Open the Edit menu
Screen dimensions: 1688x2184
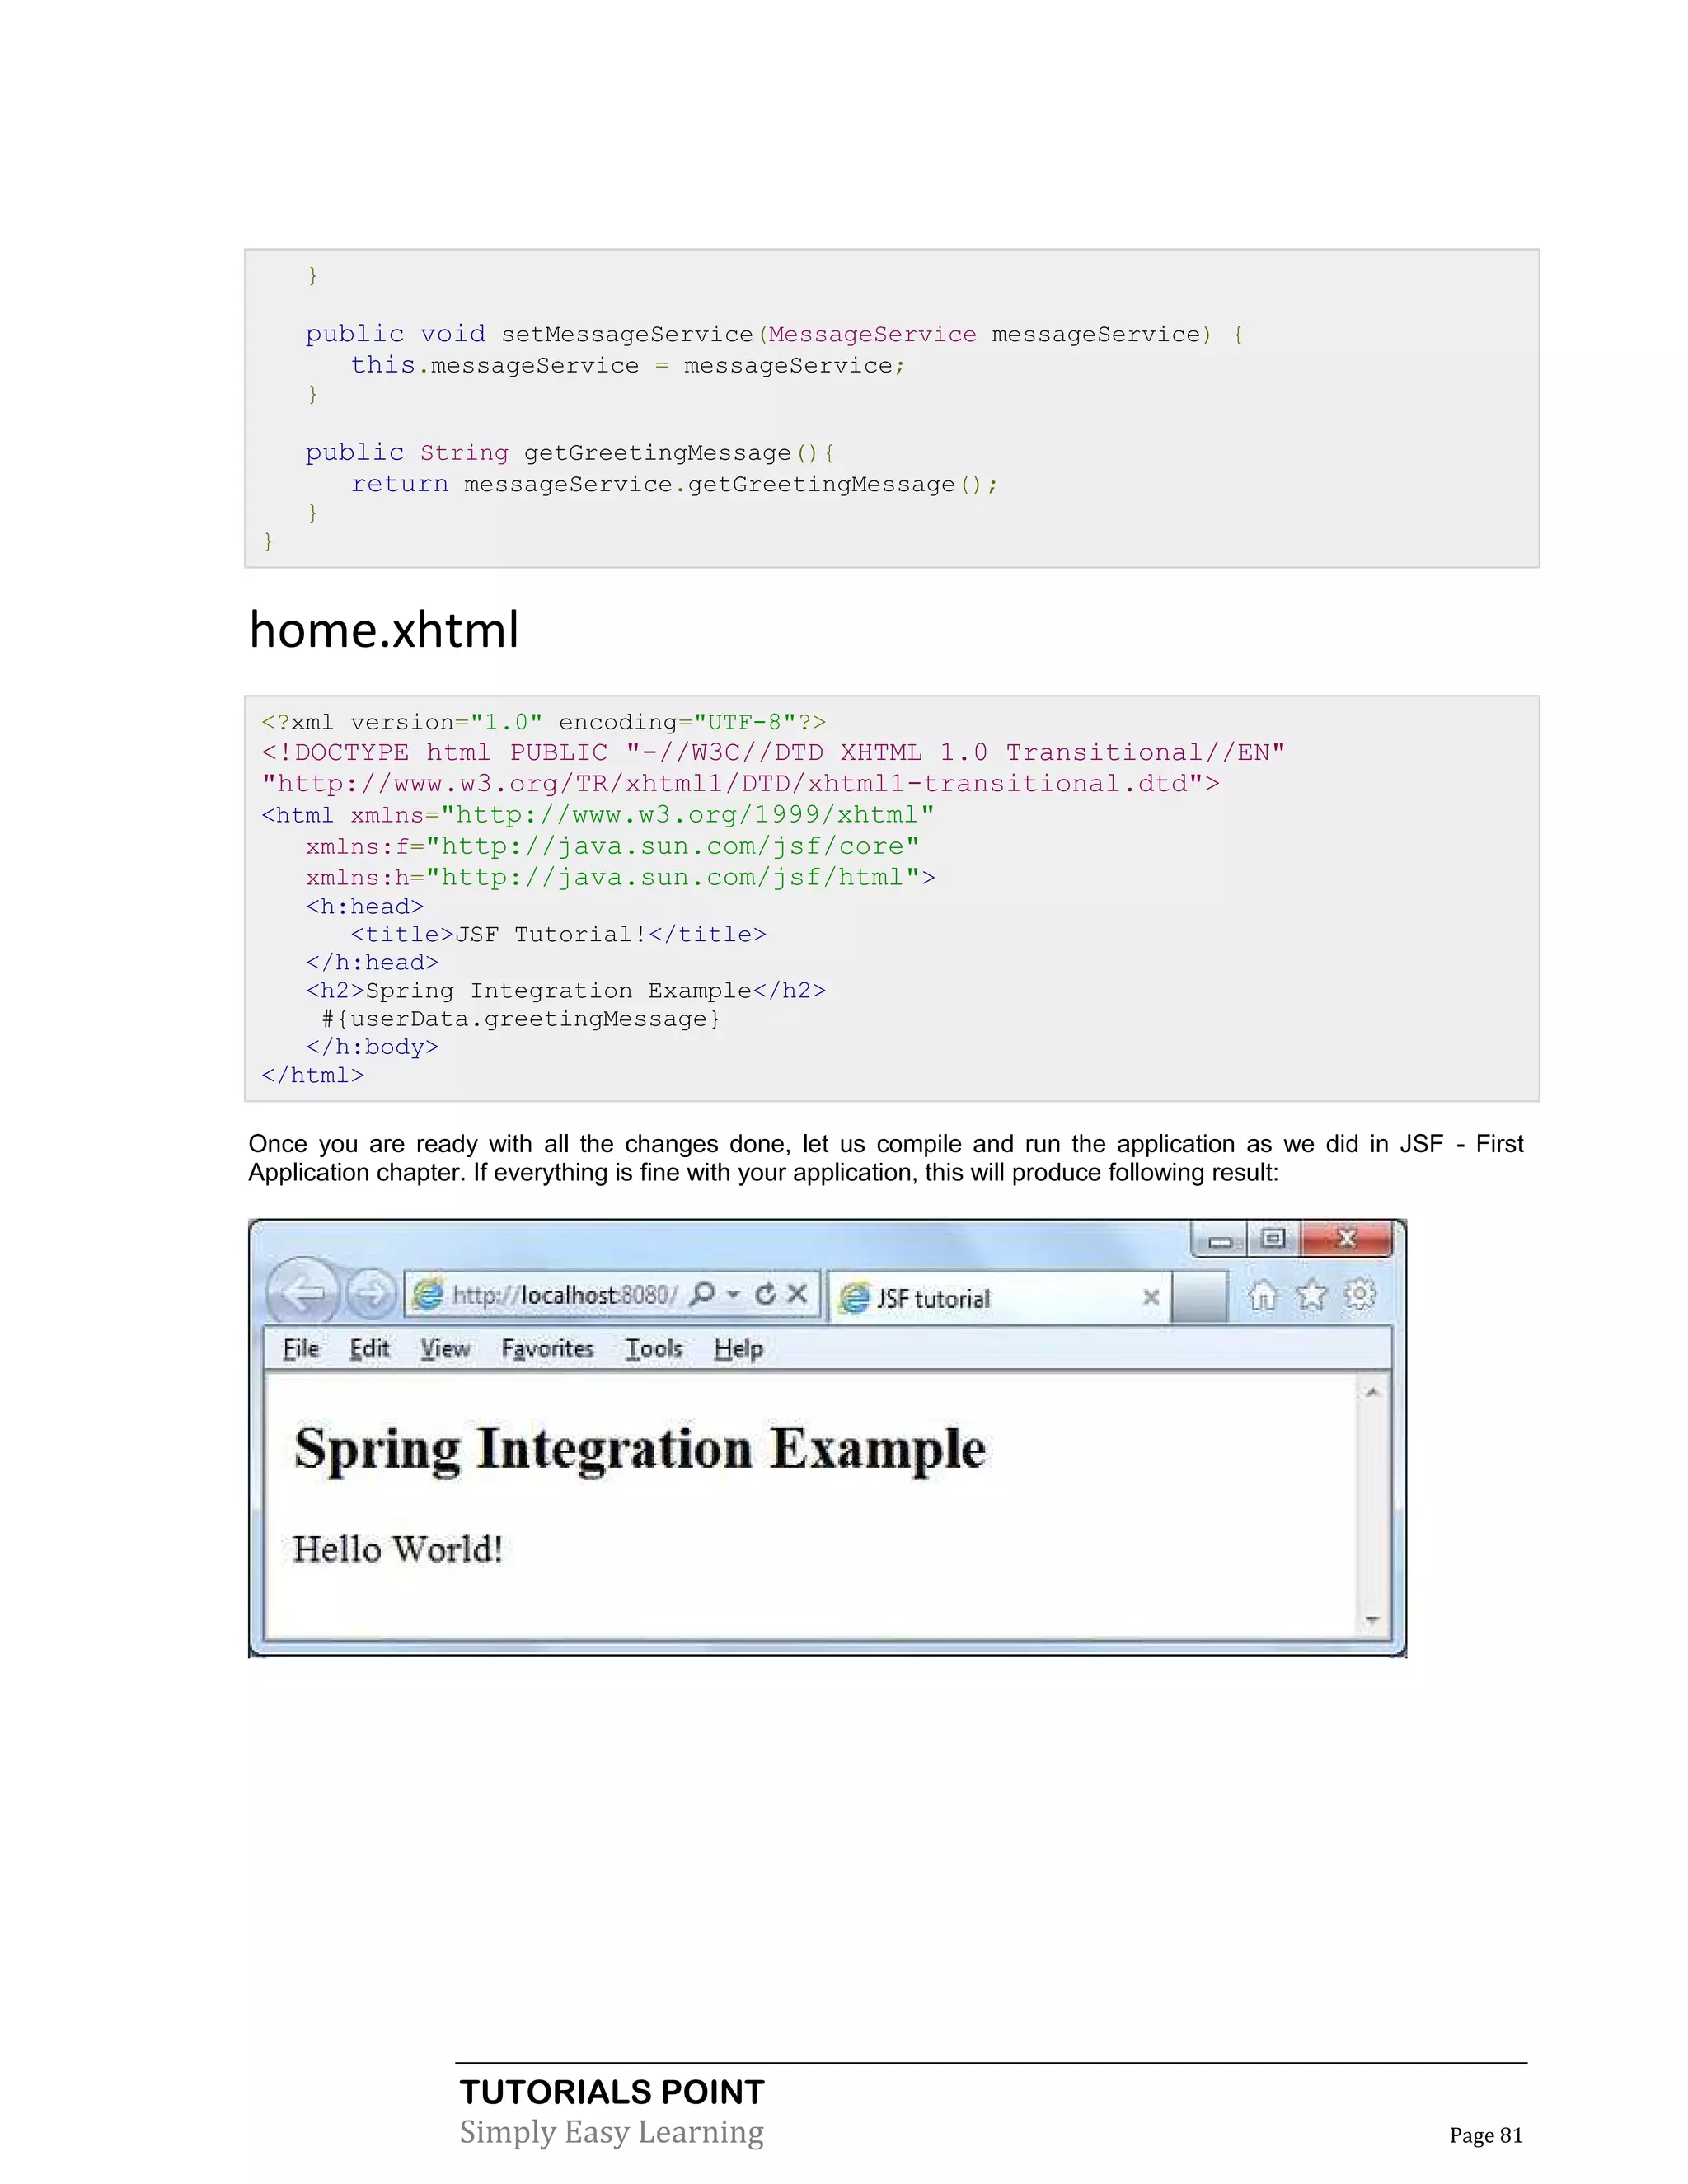point(369,1349)
